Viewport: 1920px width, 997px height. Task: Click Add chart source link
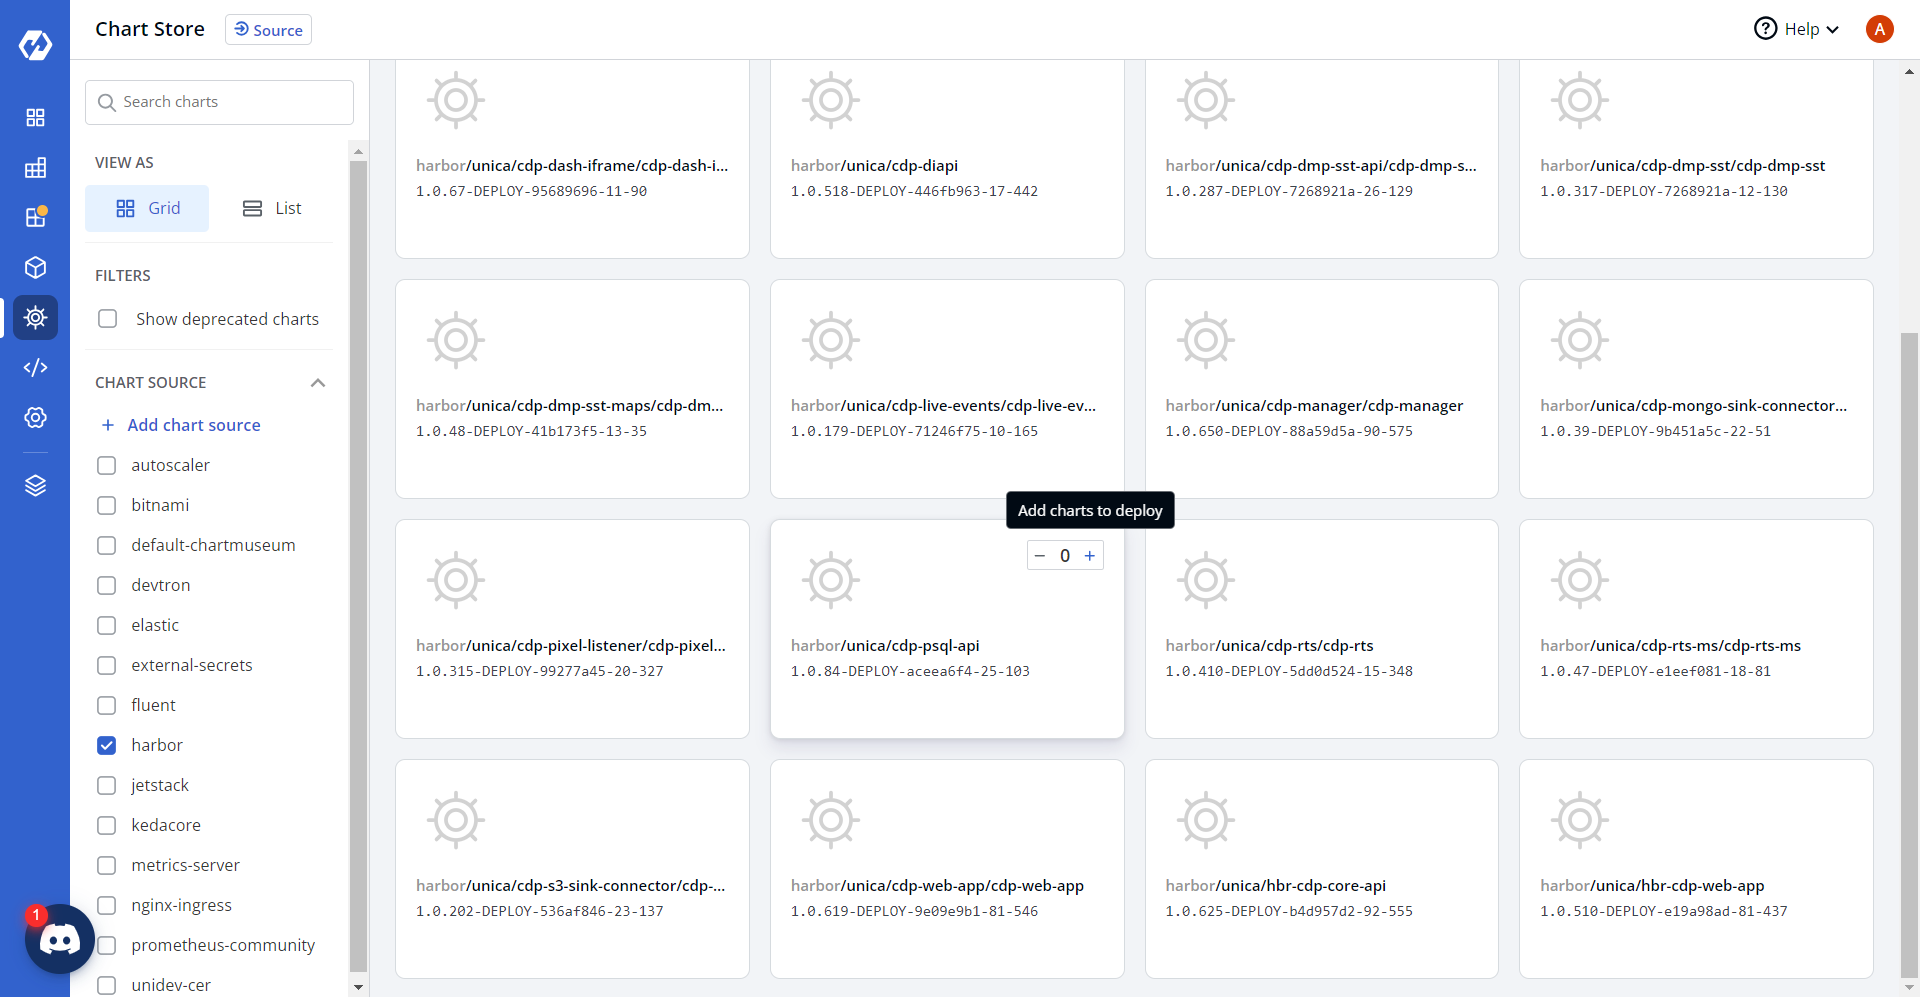[x=181, y=425]
